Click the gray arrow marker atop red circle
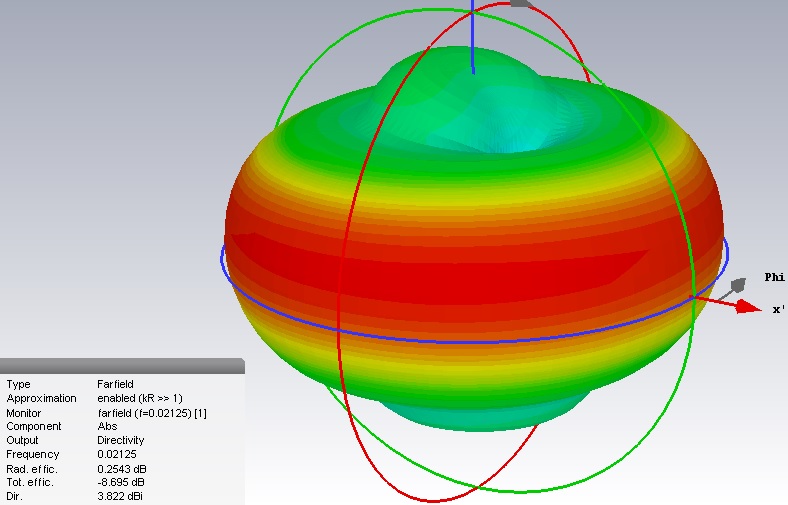This screenshot has height=505, width=788. point(521,4)
